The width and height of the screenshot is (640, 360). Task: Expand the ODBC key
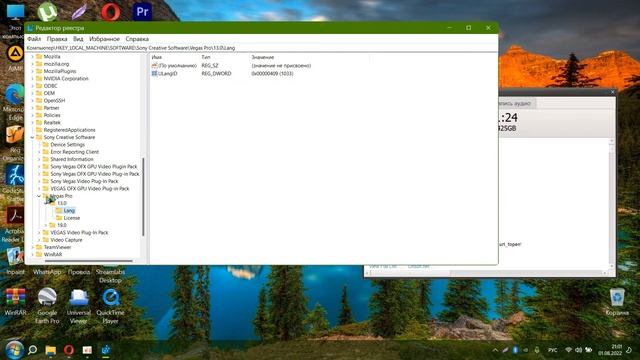[x=33, y=86]
